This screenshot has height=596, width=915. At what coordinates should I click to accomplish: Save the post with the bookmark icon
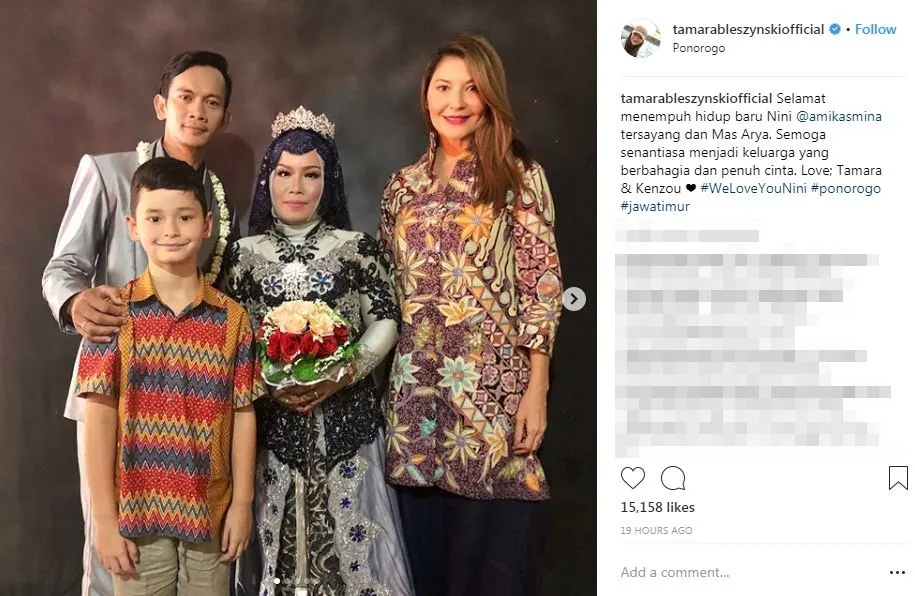pos(898,478)
